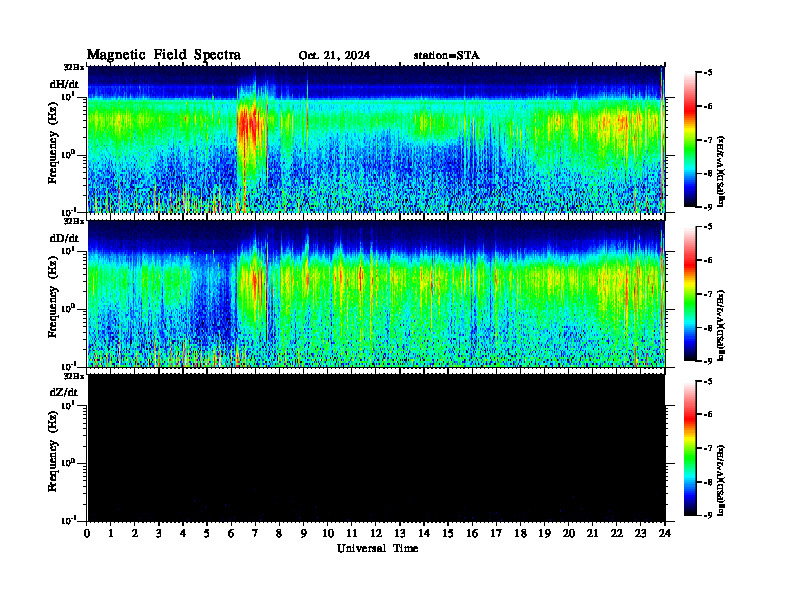Open the dD/dt spectrogram plot
This screenshot has height=612, width=792.
[x=376, y=293]
